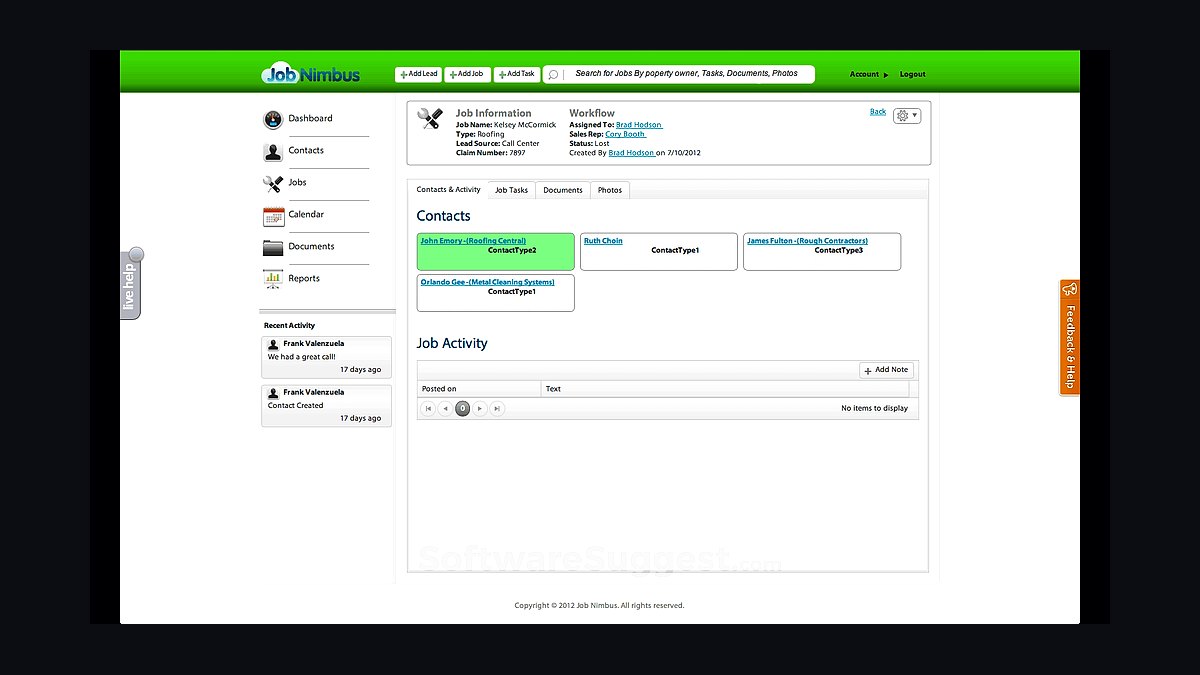This screenshot has width=1200, height=675.
Task: Select the Contacts & Activity tab
Action: pos(449,189)
